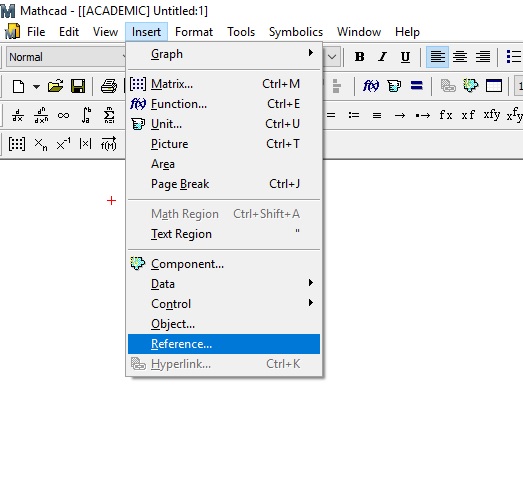Click the Print icon
Image resolution: width=523 pixels, height=495 pixels.
pos(109,86)
